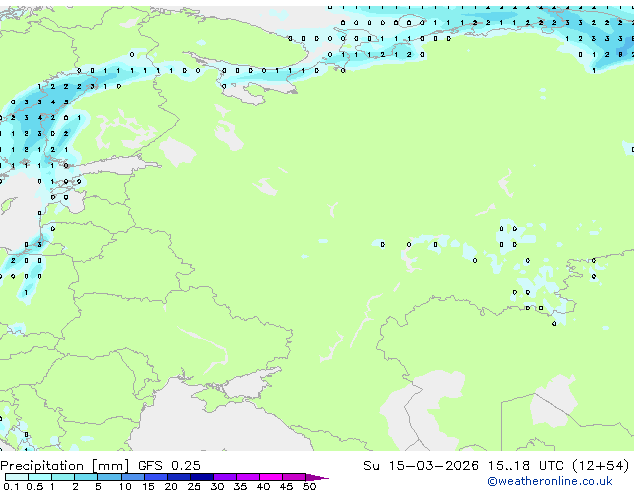Choose the 40–45 mm magenta legend swatch

271,477
